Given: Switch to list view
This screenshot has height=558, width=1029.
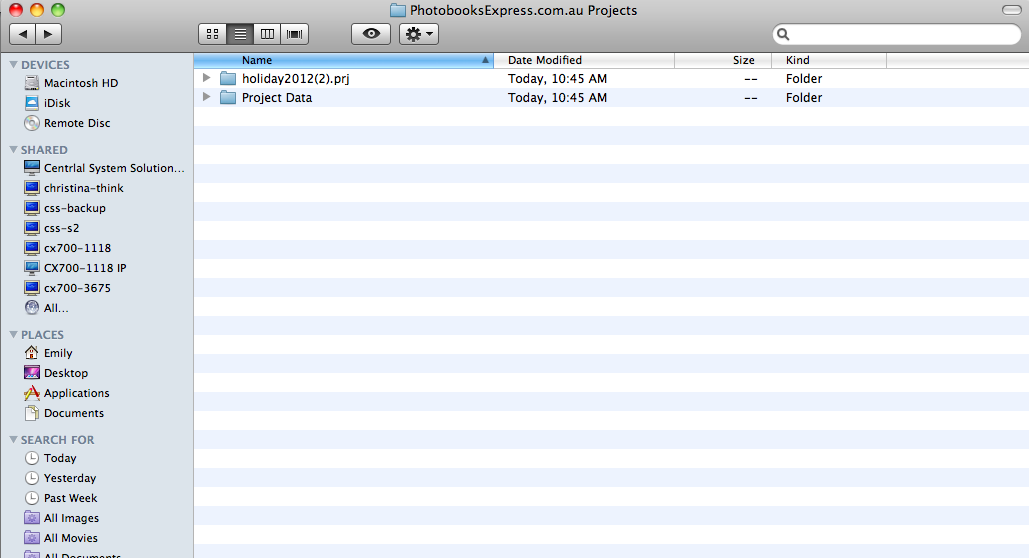Looking at the screenshot, I should (x=240, y=34).
